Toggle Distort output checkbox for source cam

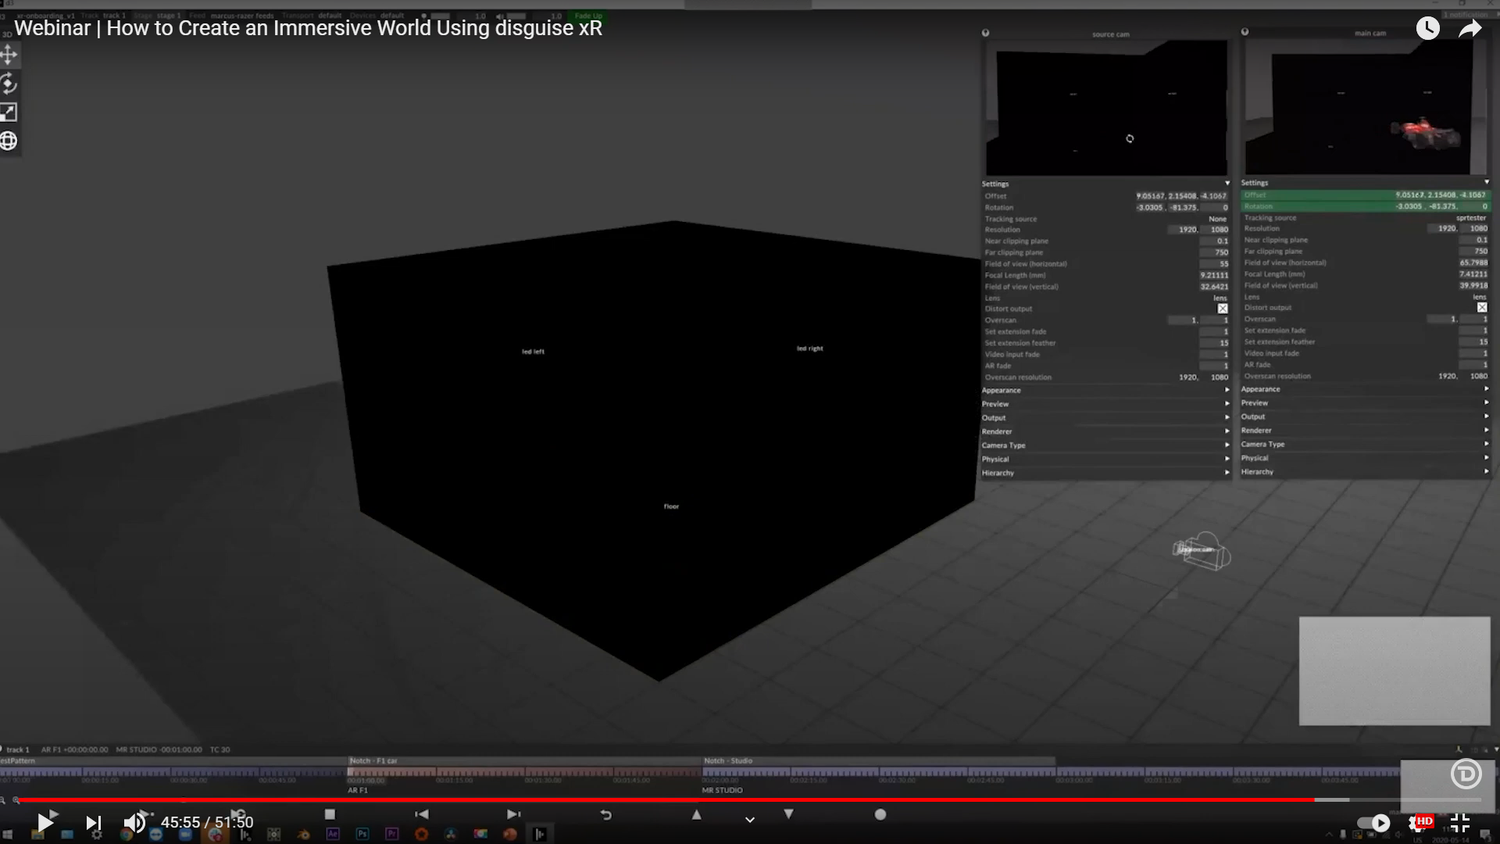pyautogui.click(x=1222, y=309)
